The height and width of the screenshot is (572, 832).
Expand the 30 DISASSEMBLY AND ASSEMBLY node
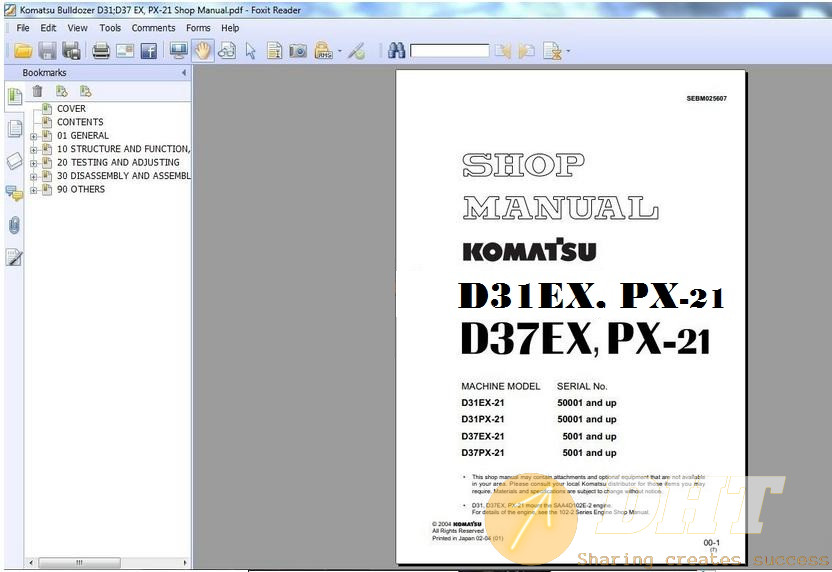[x=34, y=177]
